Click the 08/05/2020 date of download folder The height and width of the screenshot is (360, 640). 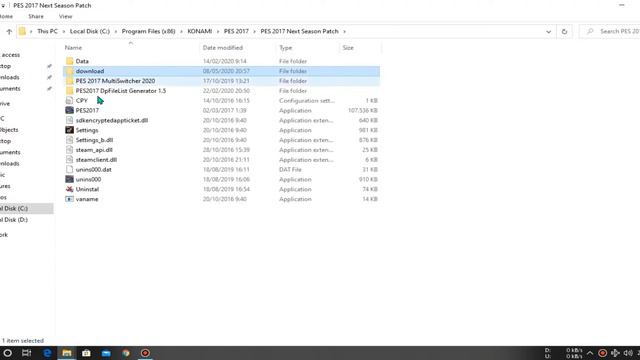click(x=226, y=71)
